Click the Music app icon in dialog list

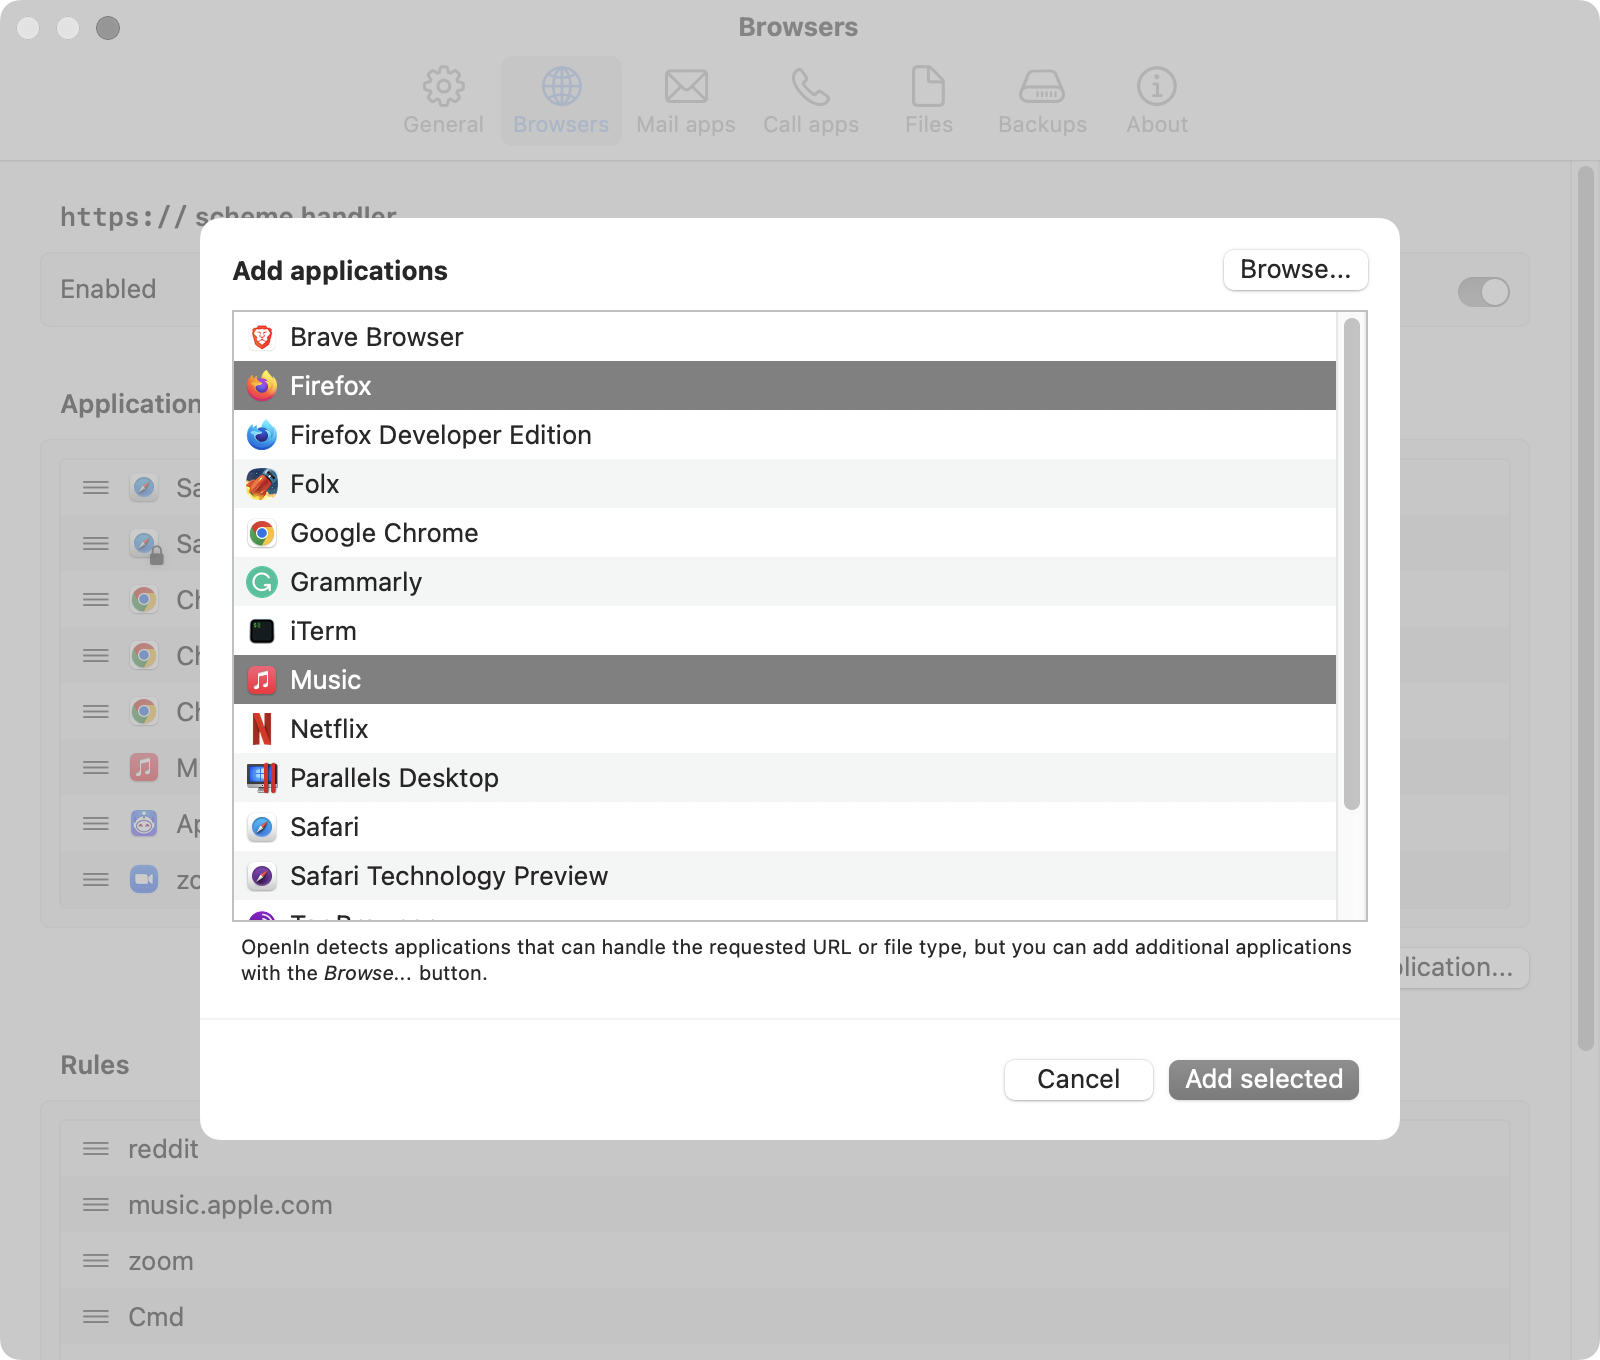[262, 680]
